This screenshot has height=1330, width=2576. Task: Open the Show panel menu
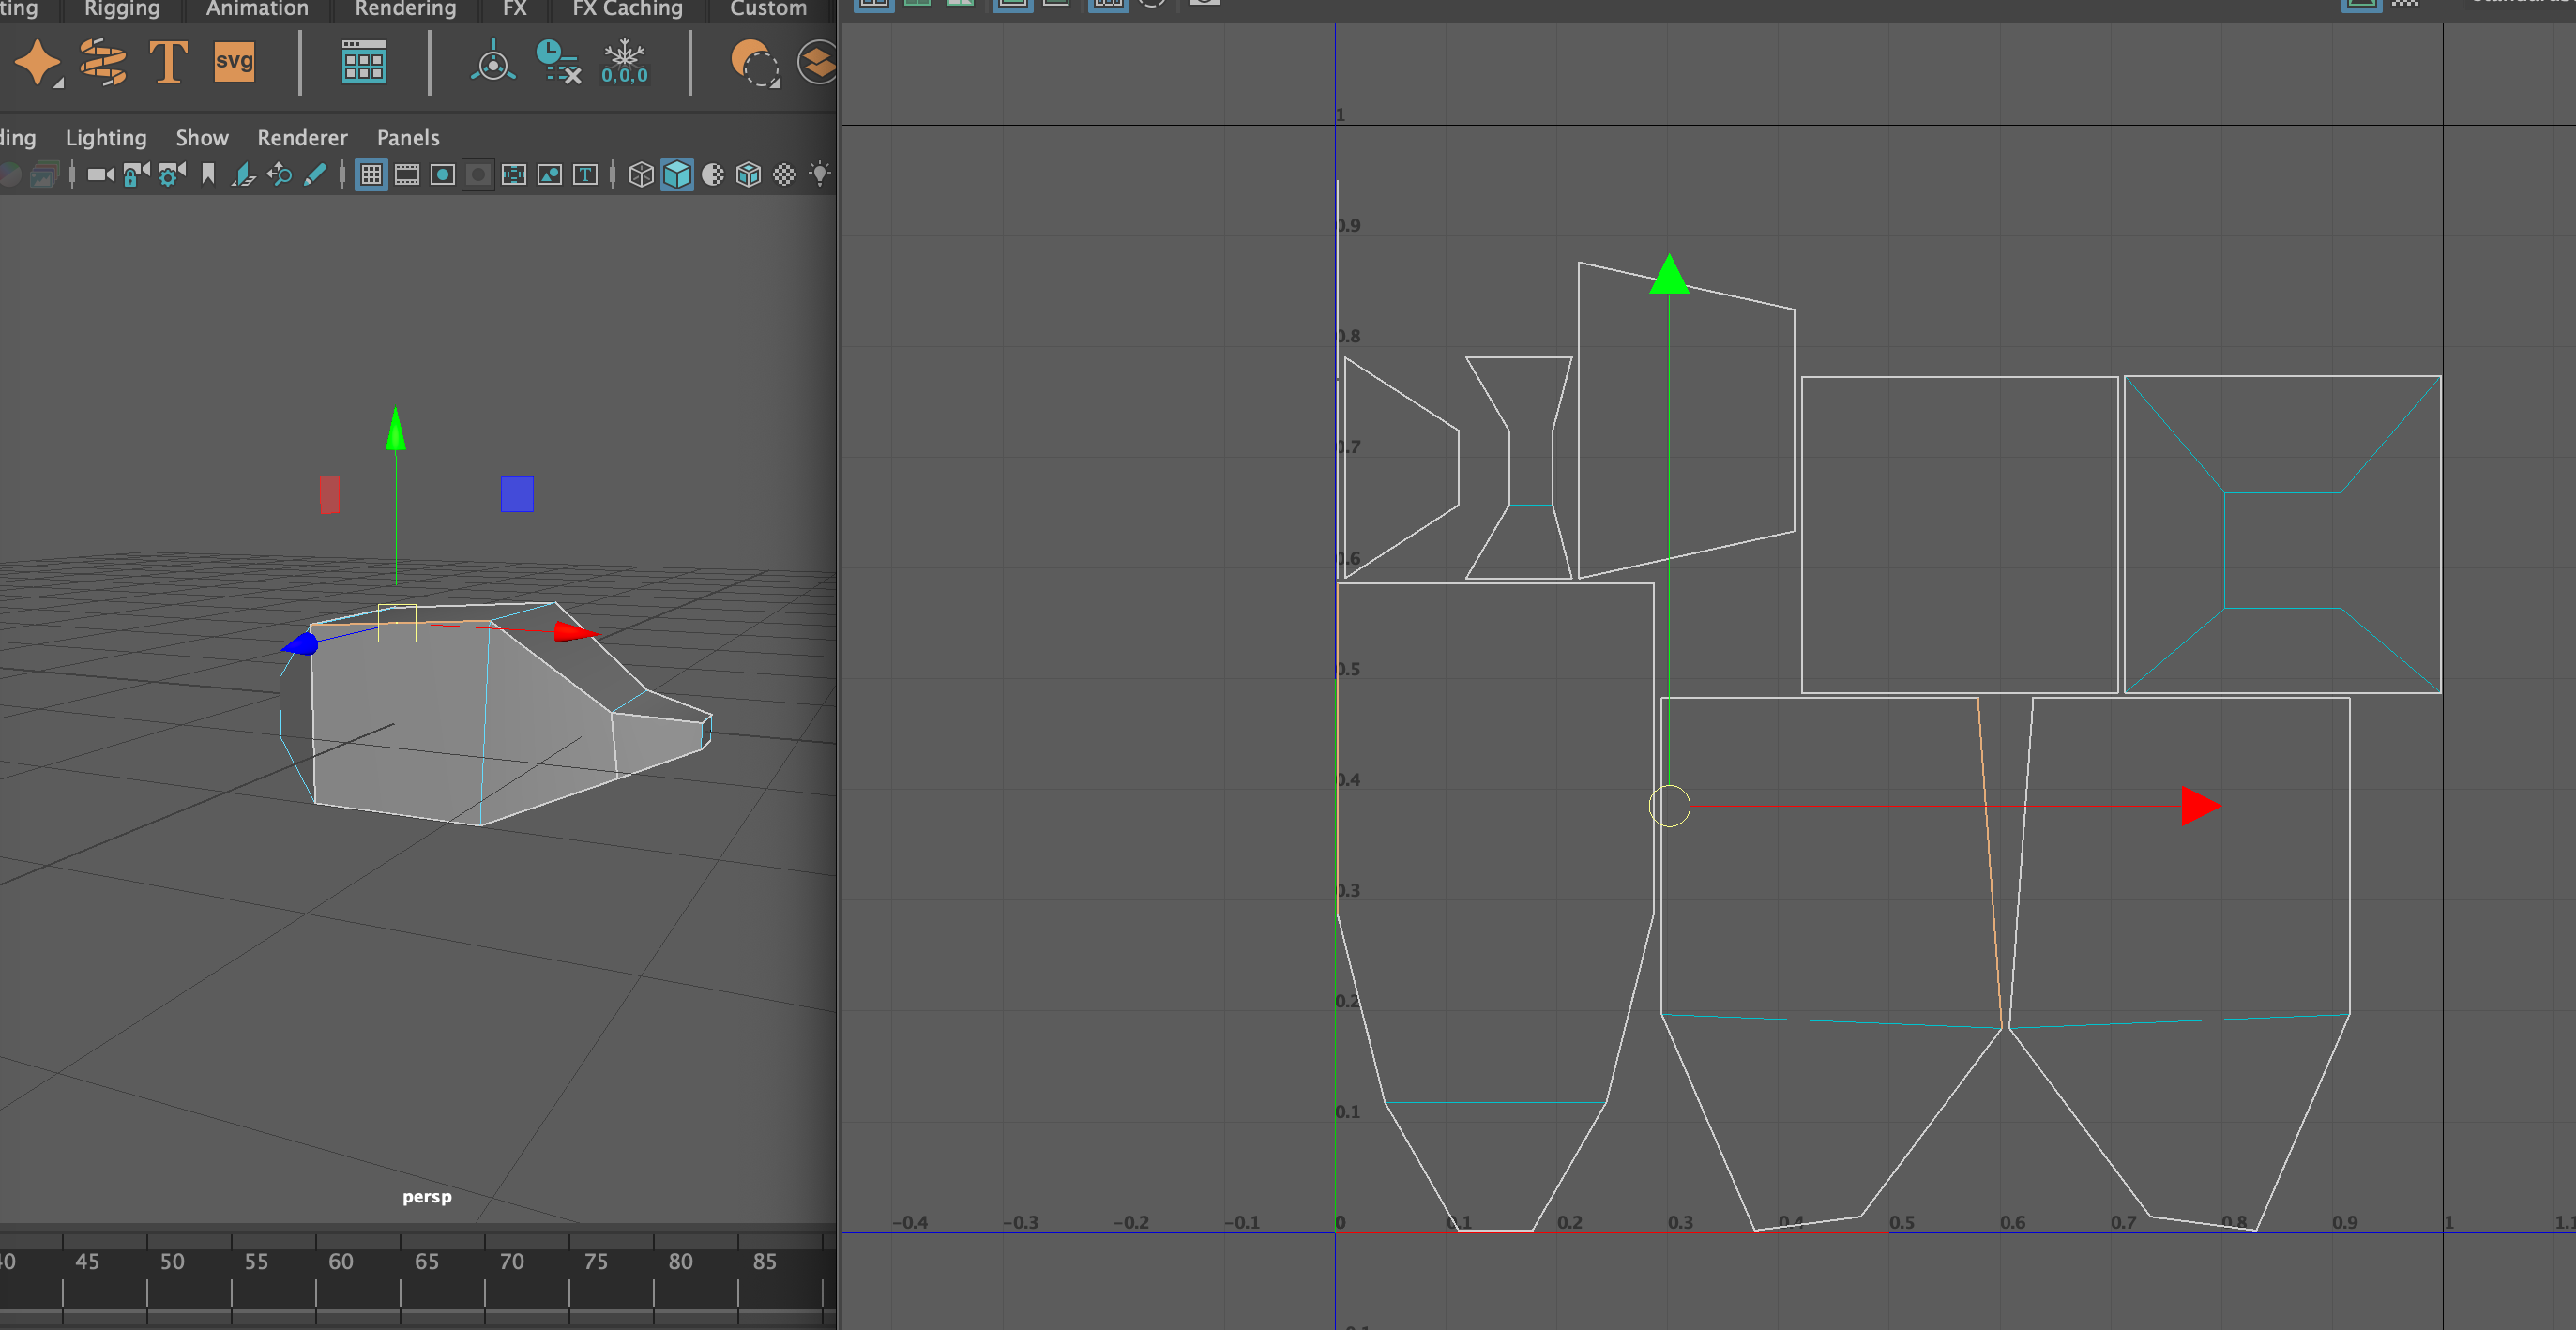(202, 138)
